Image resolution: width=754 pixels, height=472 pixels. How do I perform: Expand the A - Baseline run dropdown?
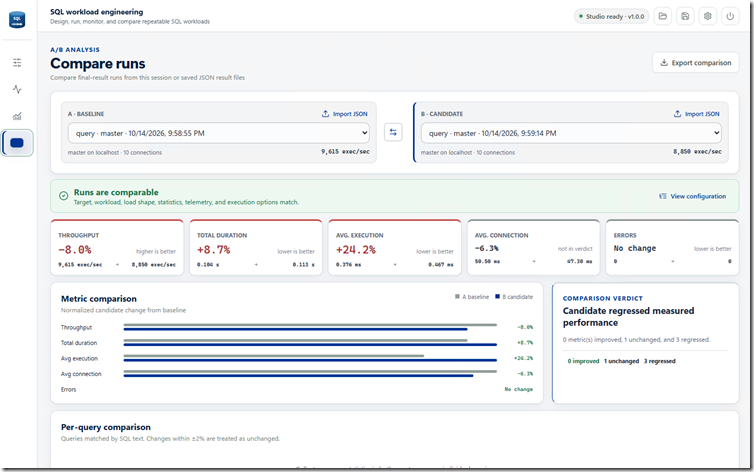click(219, 133)
